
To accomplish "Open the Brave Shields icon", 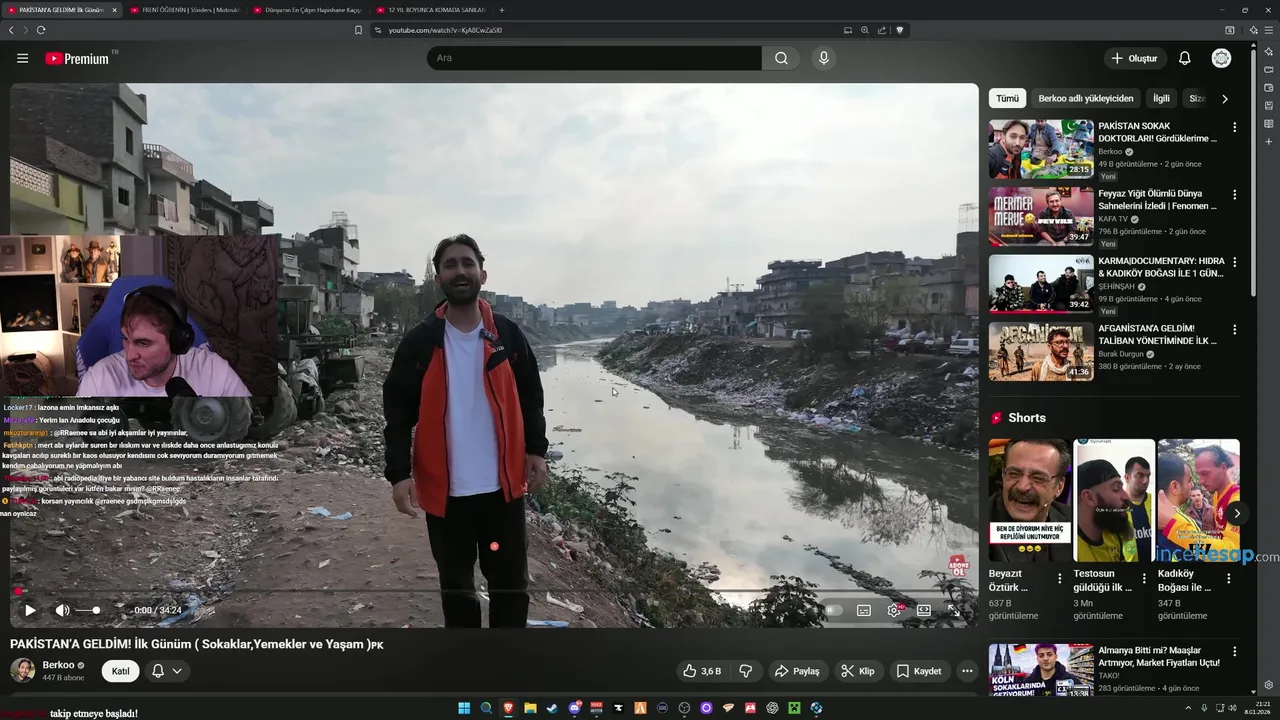I will [900, 30].
